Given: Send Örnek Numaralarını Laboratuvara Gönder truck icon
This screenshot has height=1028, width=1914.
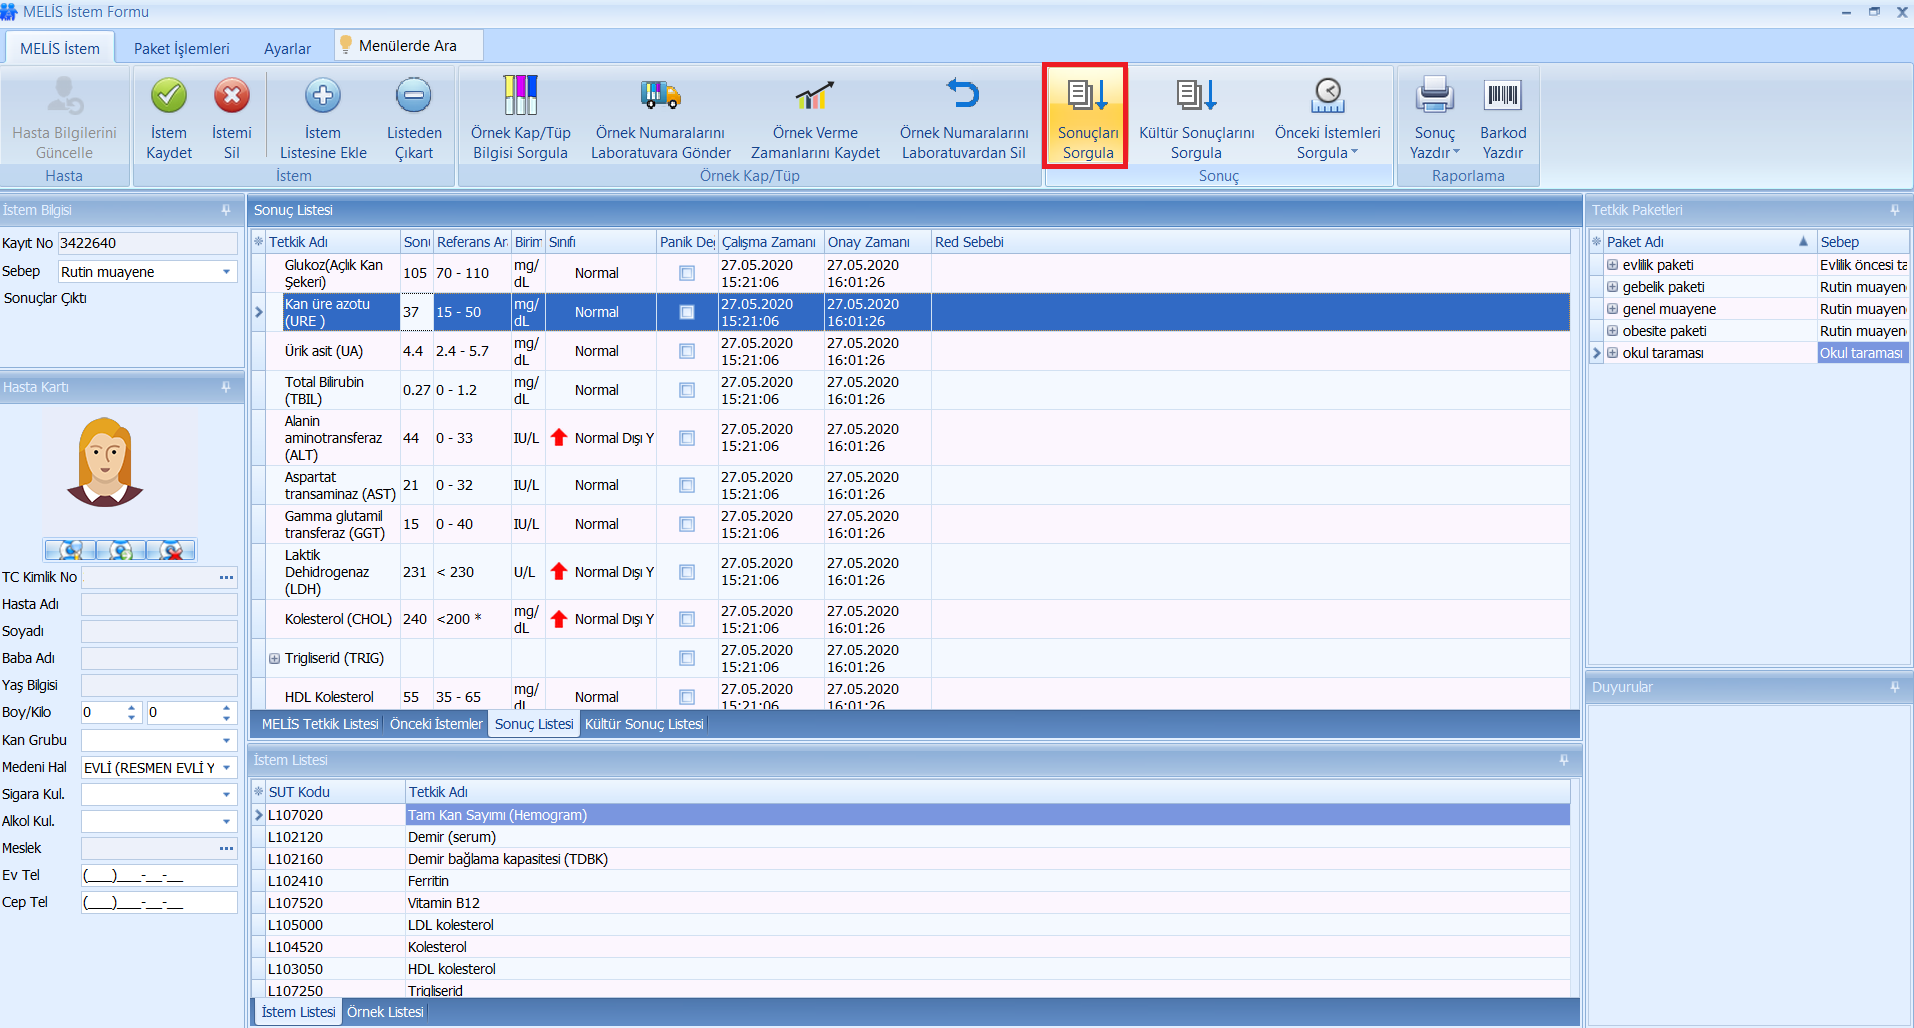Looking at the screenshot, I should click(661, 96).
